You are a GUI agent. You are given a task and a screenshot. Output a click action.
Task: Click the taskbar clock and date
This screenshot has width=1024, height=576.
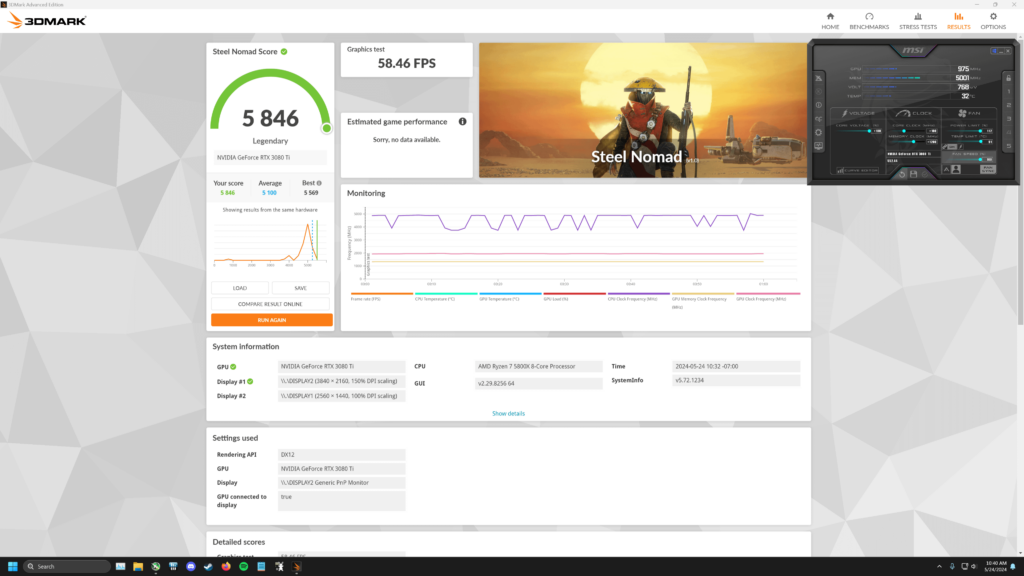(x=996, y=566)
